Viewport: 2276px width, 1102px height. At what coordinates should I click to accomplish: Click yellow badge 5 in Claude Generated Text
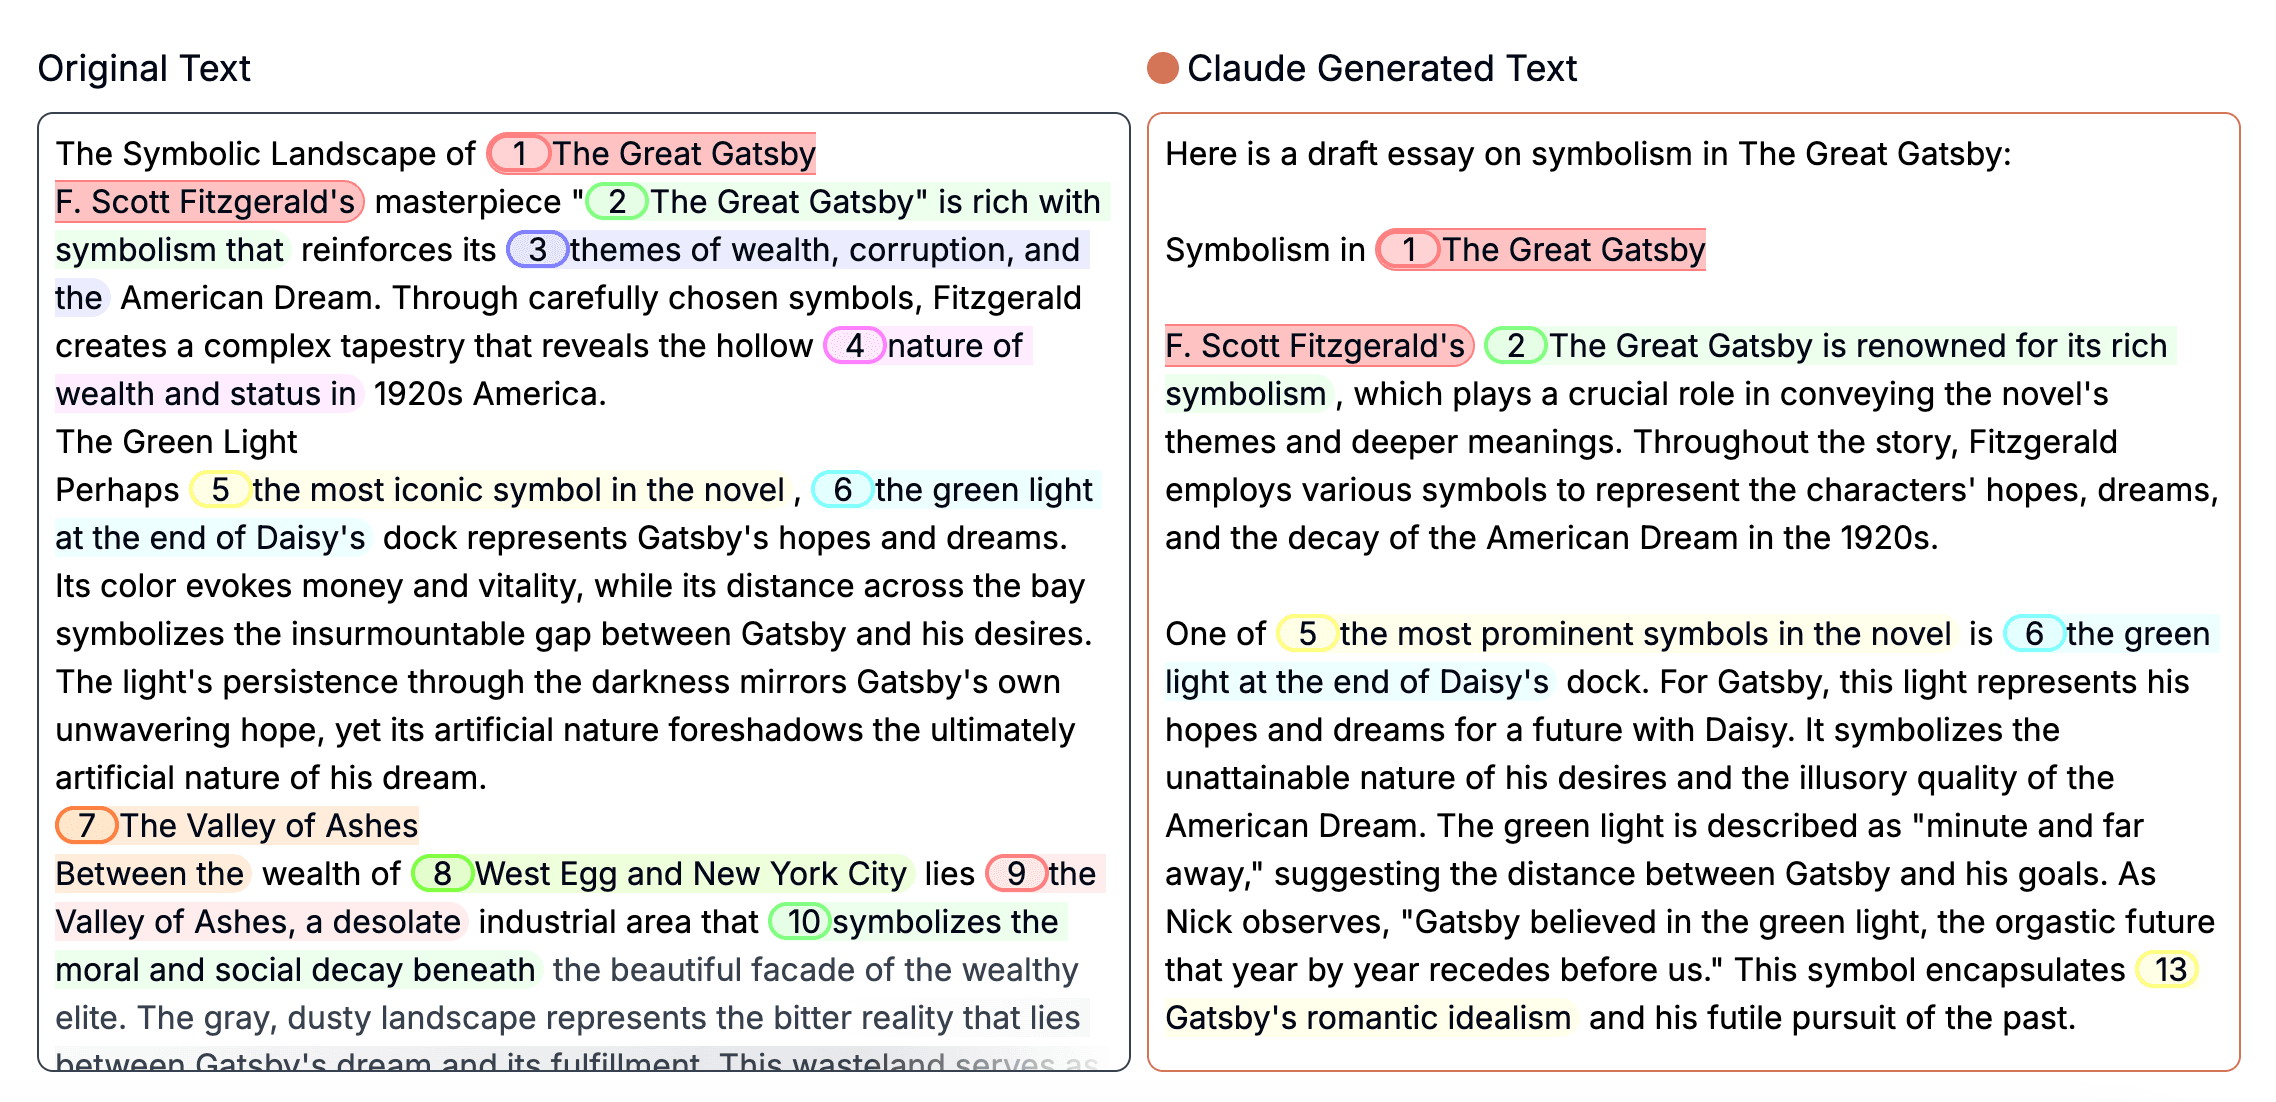tap(1307, 633)
